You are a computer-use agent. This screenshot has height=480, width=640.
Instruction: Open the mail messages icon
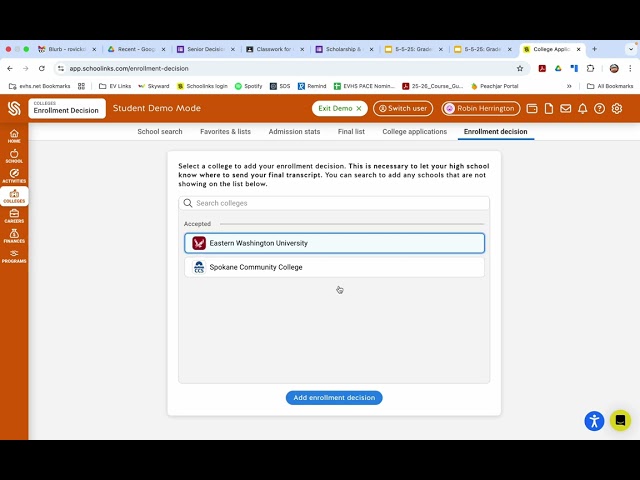565,108
